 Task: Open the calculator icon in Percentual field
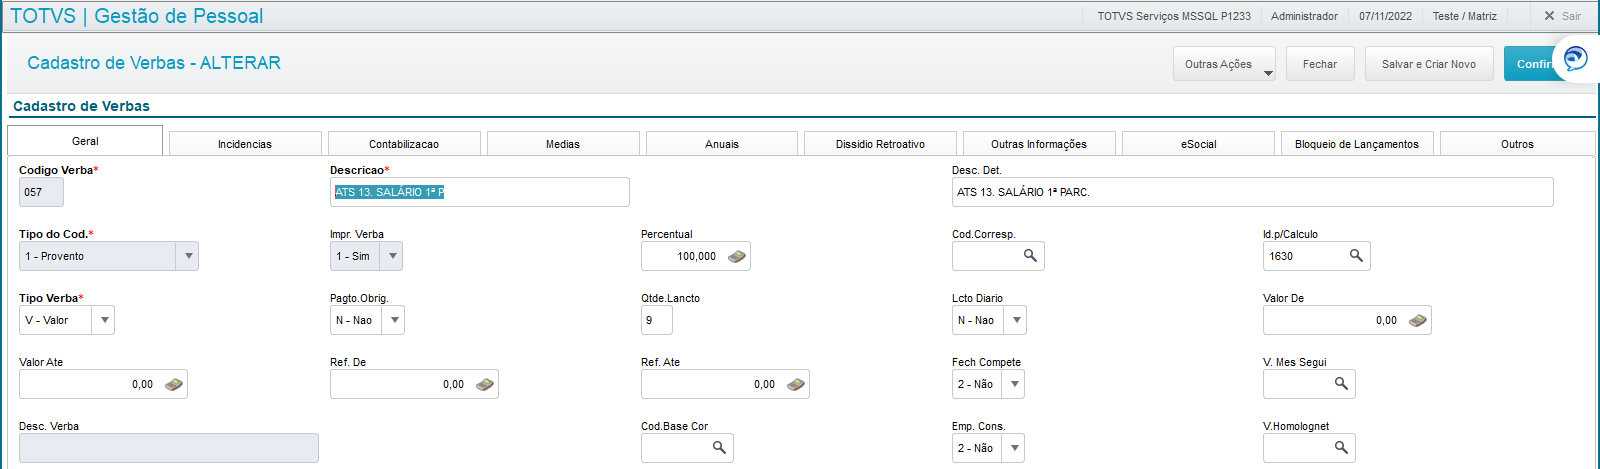tap(737, 257)
